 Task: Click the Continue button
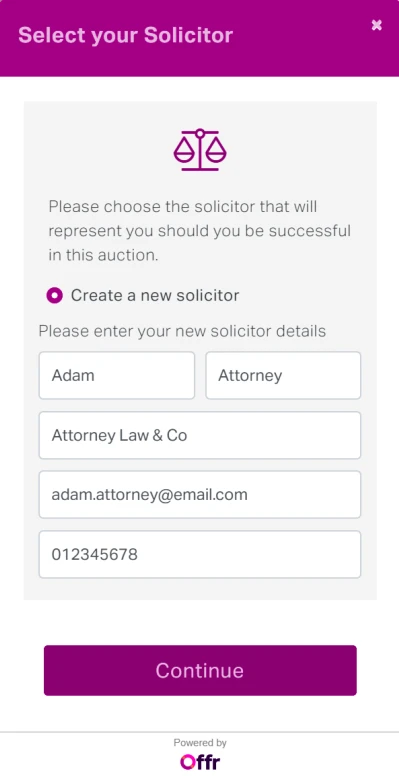pyautogui.click(x=200, y=670)
